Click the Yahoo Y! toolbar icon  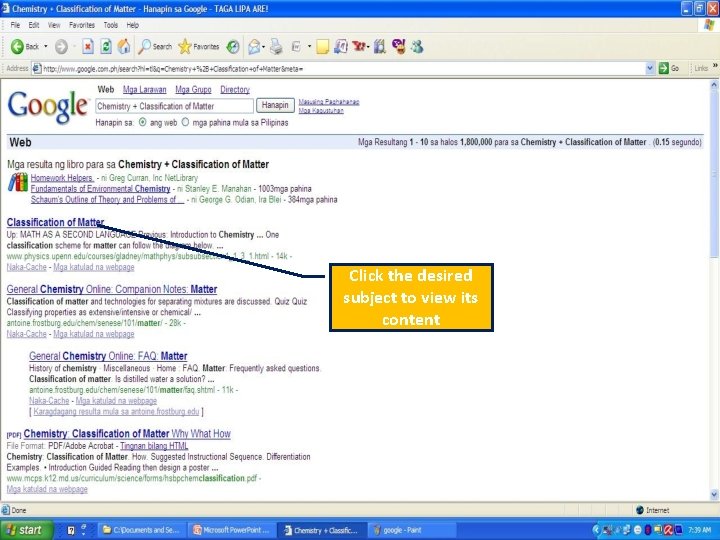tap(360, 46)
